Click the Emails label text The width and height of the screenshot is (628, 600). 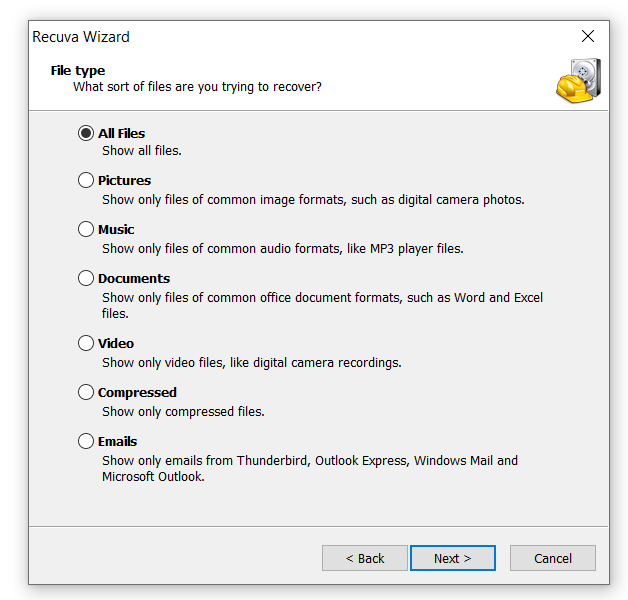tap(117, 441)
